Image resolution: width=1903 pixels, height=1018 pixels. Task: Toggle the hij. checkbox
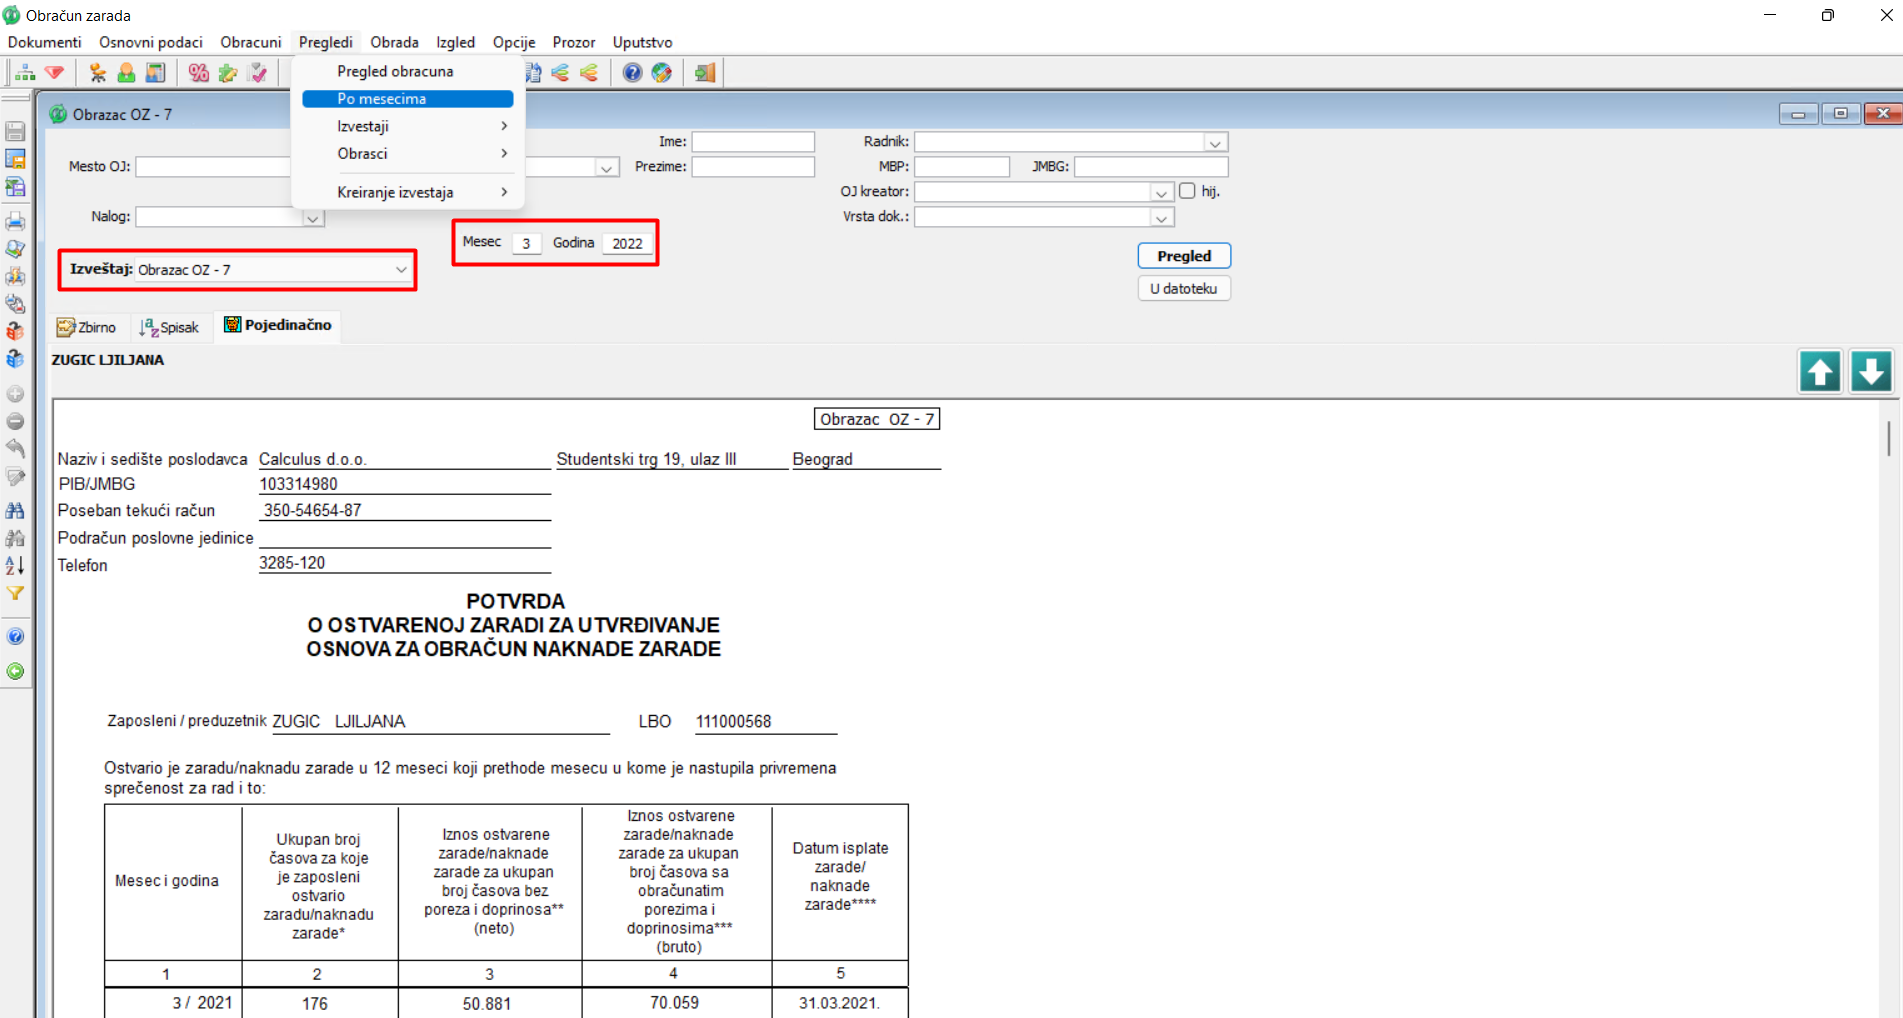1187,191
